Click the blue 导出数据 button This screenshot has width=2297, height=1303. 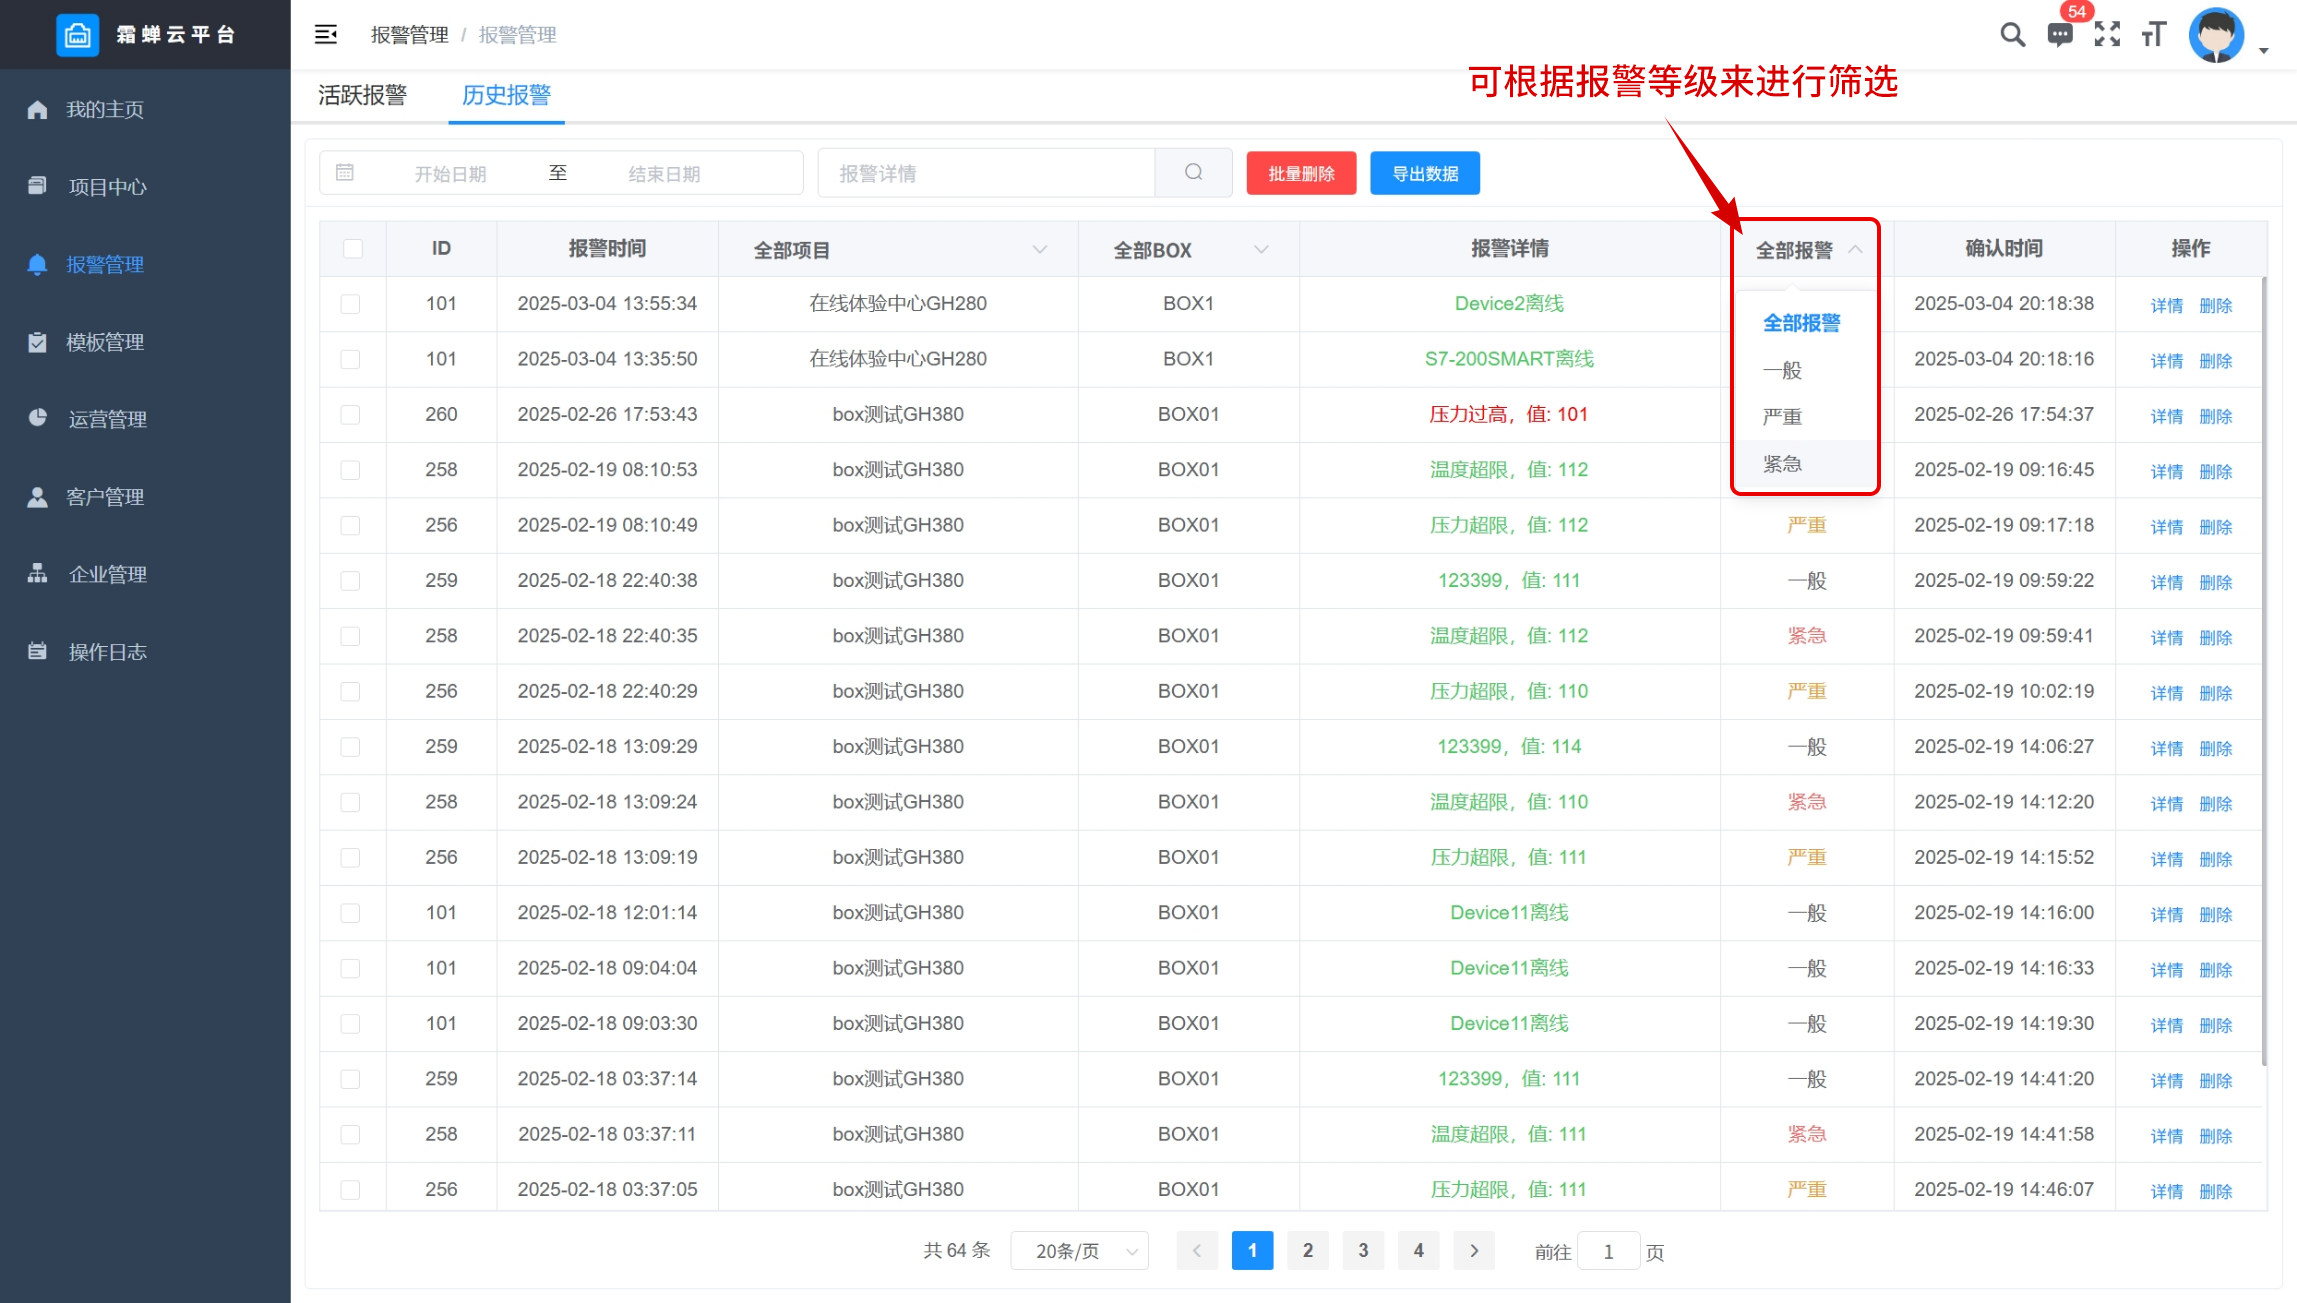pyautogui.click(x=1424, y=174)
